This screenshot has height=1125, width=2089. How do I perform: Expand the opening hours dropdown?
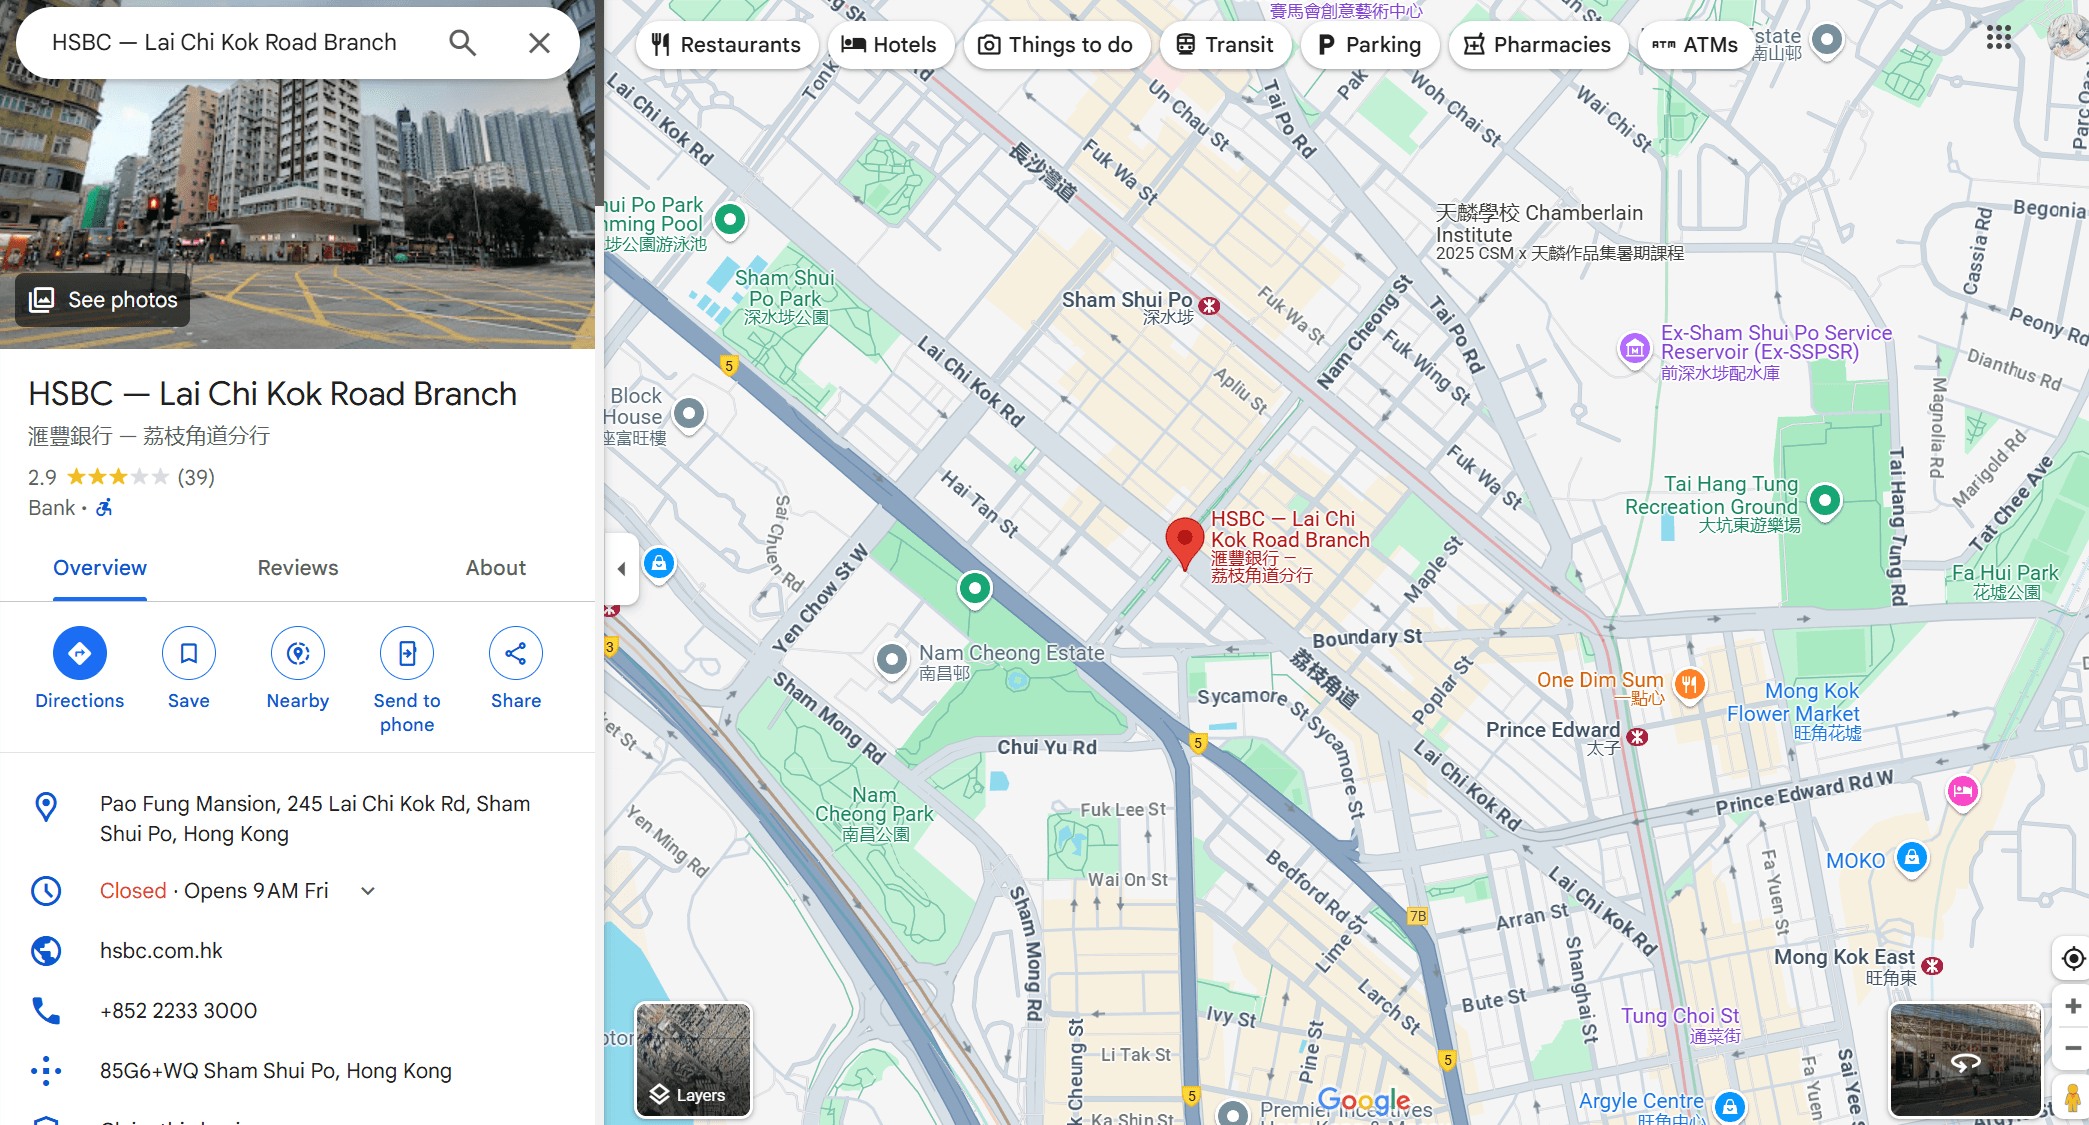click(x=368, y=891)
